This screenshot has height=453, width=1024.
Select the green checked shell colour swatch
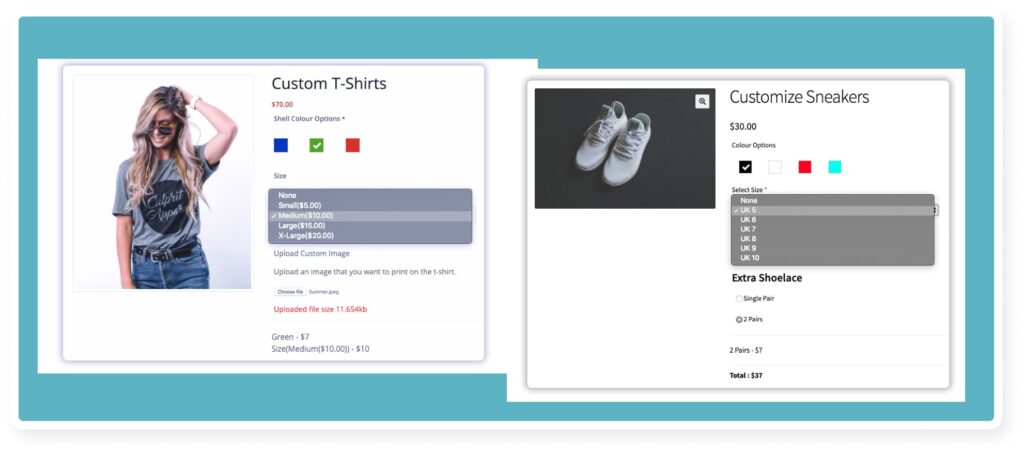tap(317, 145)
